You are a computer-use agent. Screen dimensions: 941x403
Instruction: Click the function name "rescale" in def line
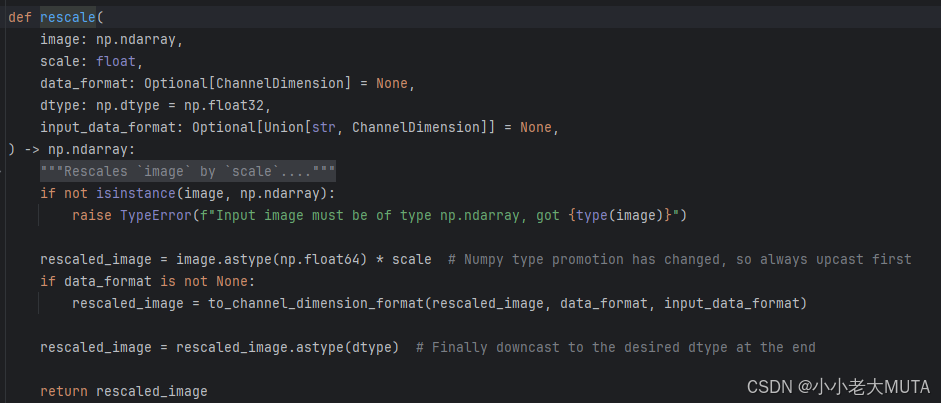click(x=68, y=17)
